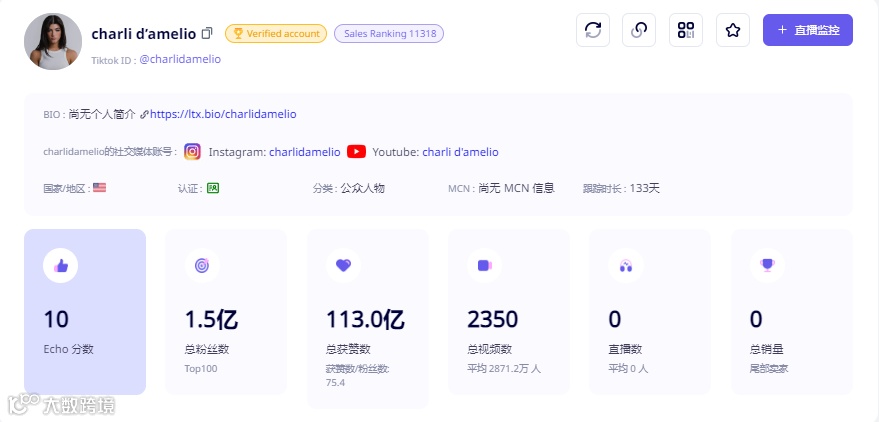Click the YouTube logo icon
This screenshot has width=879, height=422.
click(x=356, y=152)
